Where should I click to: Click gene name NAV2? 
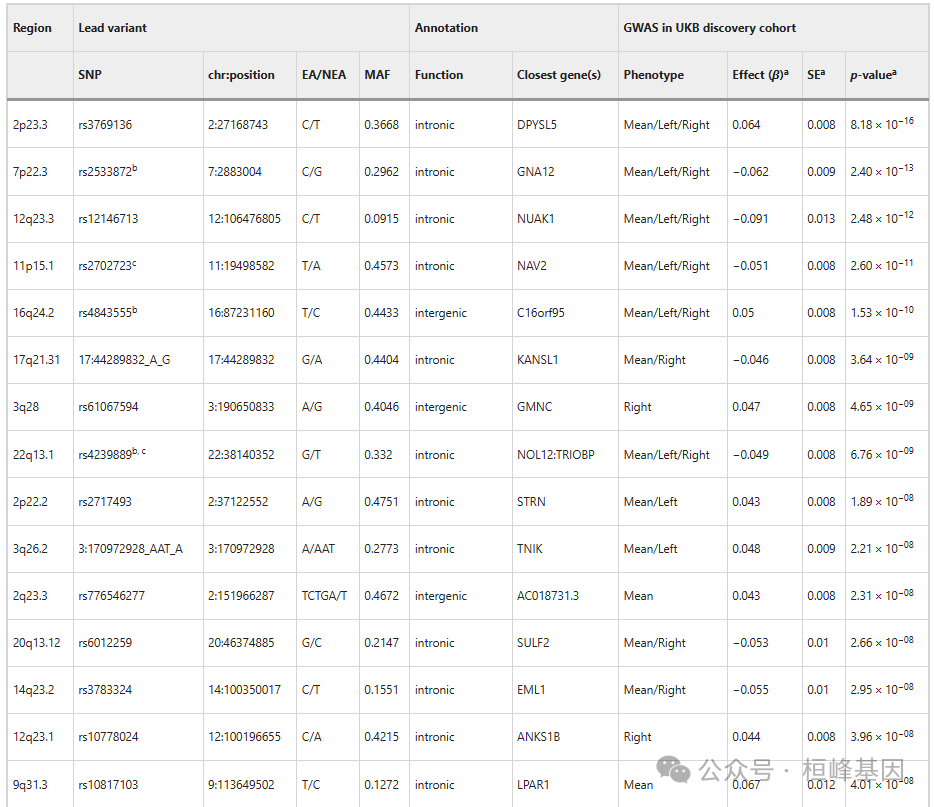click(x=532, y=266)
